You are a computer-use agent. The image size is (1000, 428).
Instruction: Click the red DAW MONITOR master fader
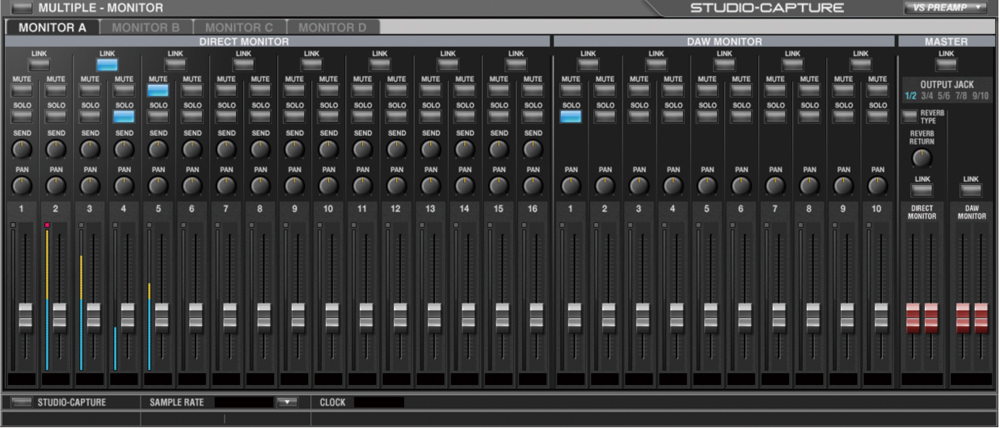pyautogui.click(x=971, y=317)
